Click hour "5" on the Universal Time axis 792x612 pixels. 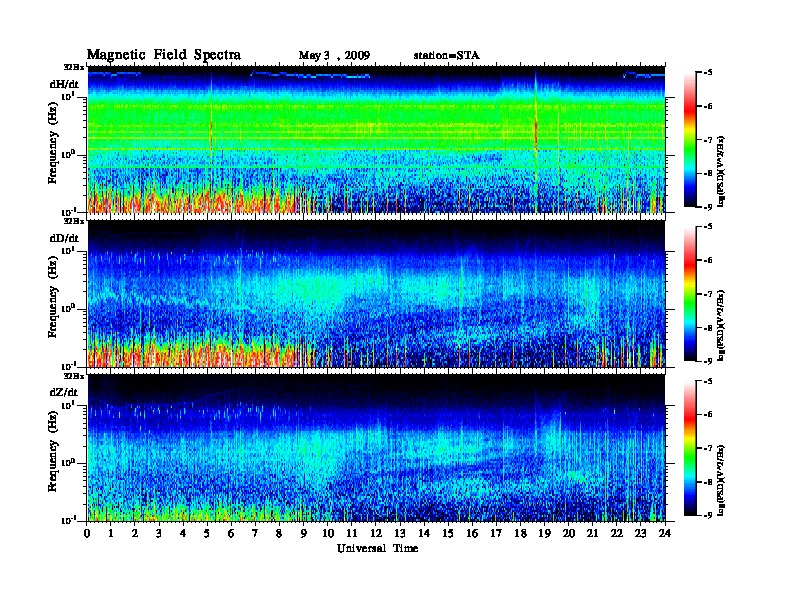tap(207, 533)
